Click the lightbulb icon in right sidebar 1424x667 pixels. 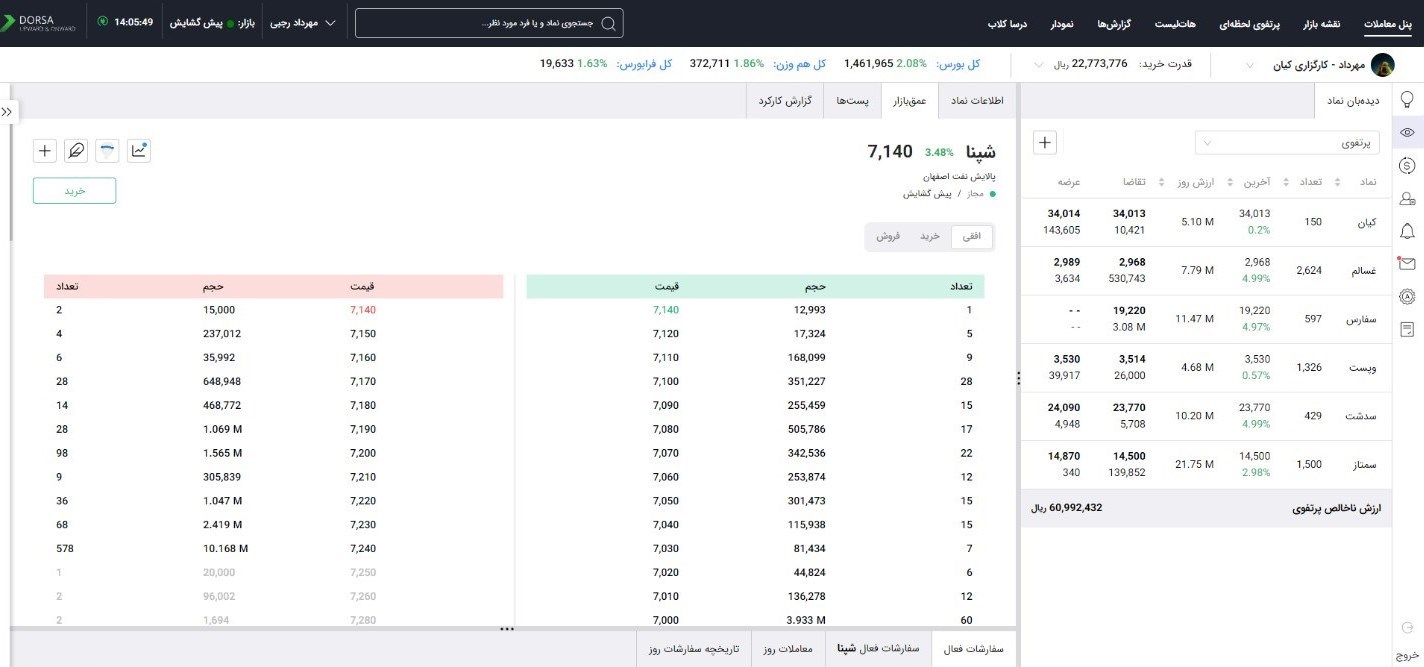pos(1407,100)
